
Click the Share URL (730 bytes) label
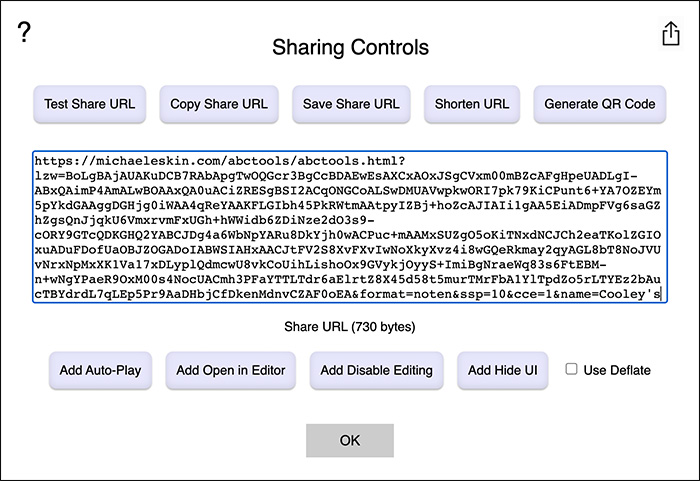(x=350, y=327)
